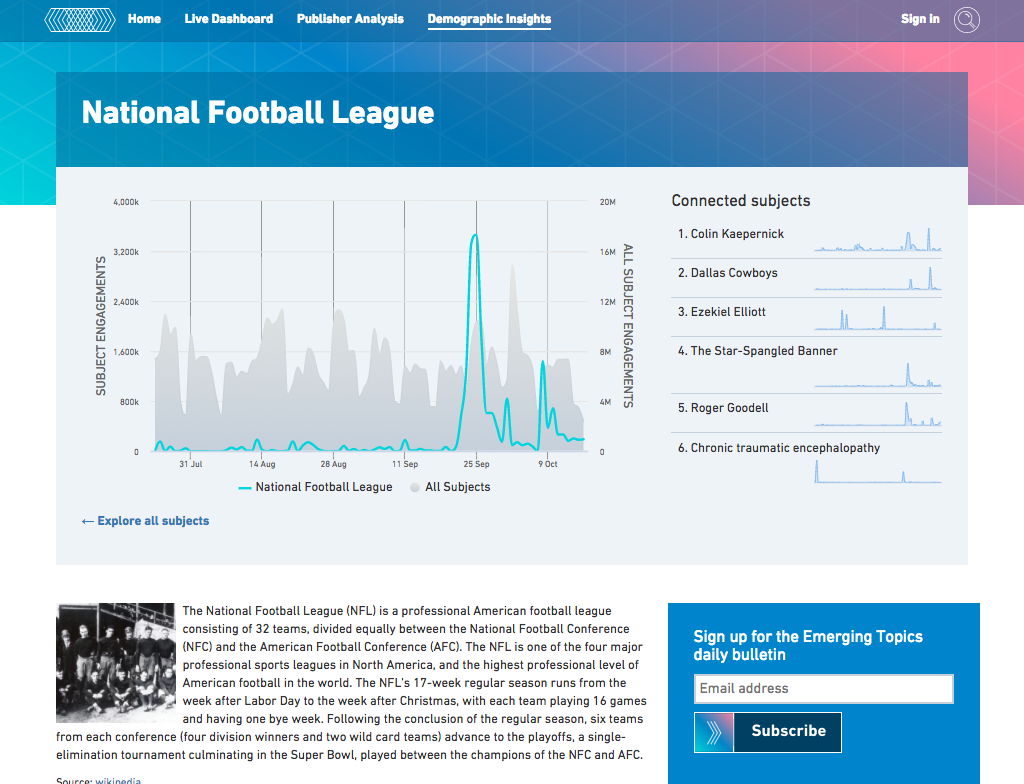
Task: Click the 25 Sep axis label
Action: pyautogui.click(x=476, y=465)
